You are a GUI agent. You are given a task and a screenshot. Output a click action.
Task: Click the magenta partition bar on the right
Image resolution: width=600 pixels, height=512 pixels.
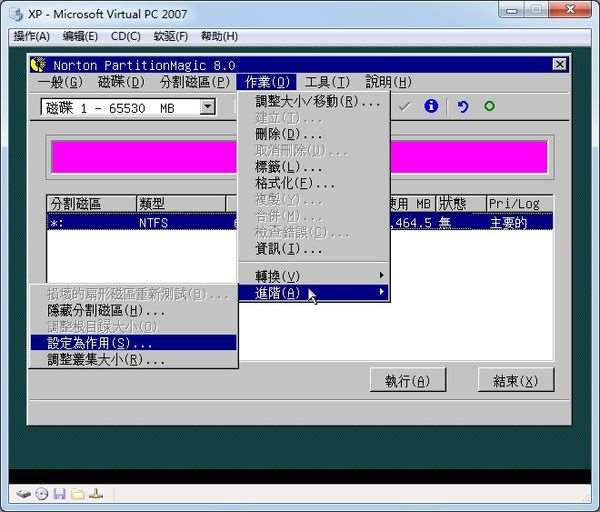(469, 157)
